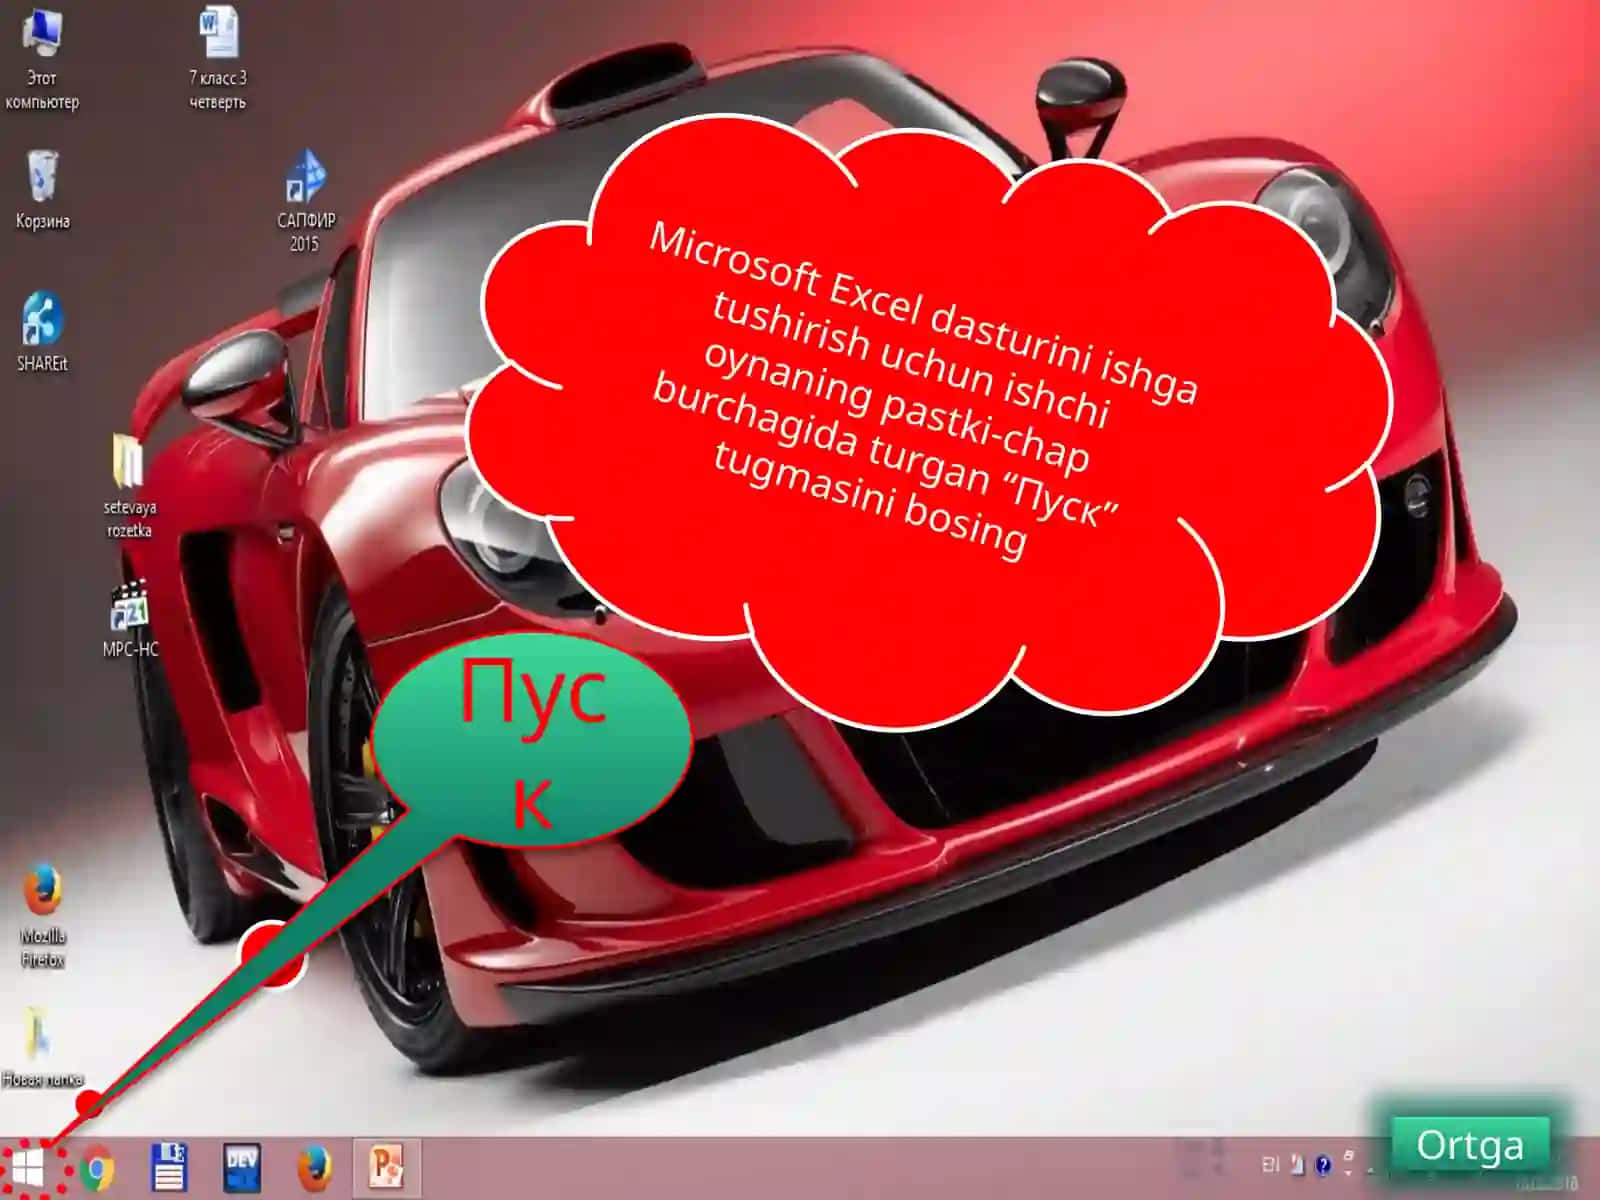The height and width of the screenshot is (1200, 1600).
Task: Open the Новая папка folder
Action: point(42,1048)
